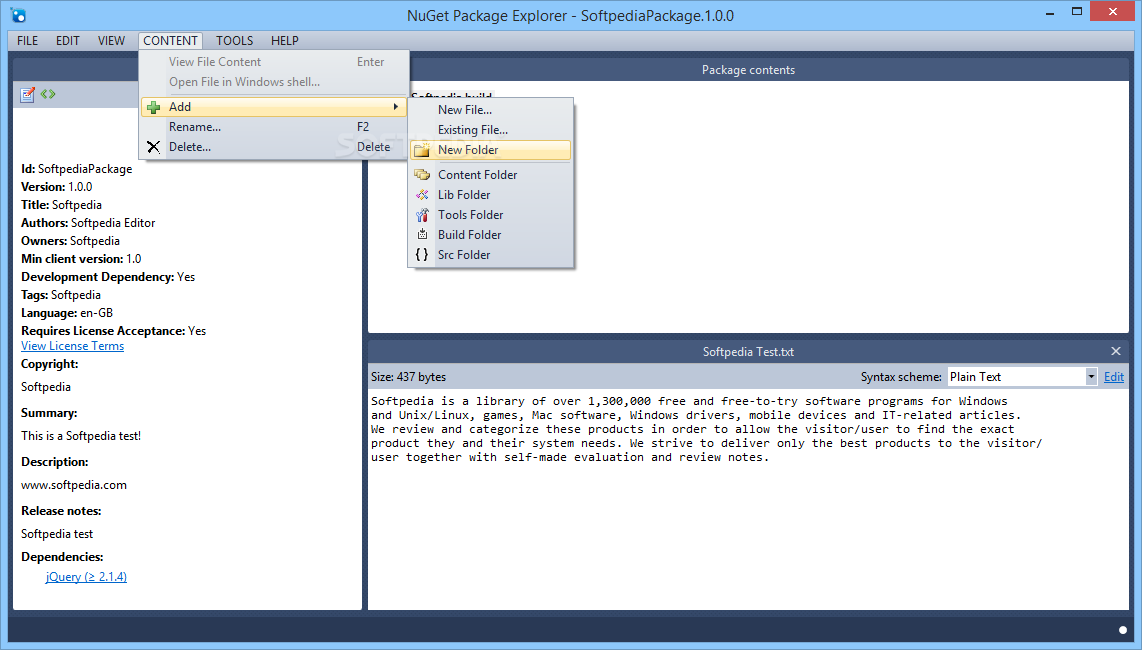Close the NuGet Package Explorer window
Screen dimensions: 1142x650
click(1113, 12)
